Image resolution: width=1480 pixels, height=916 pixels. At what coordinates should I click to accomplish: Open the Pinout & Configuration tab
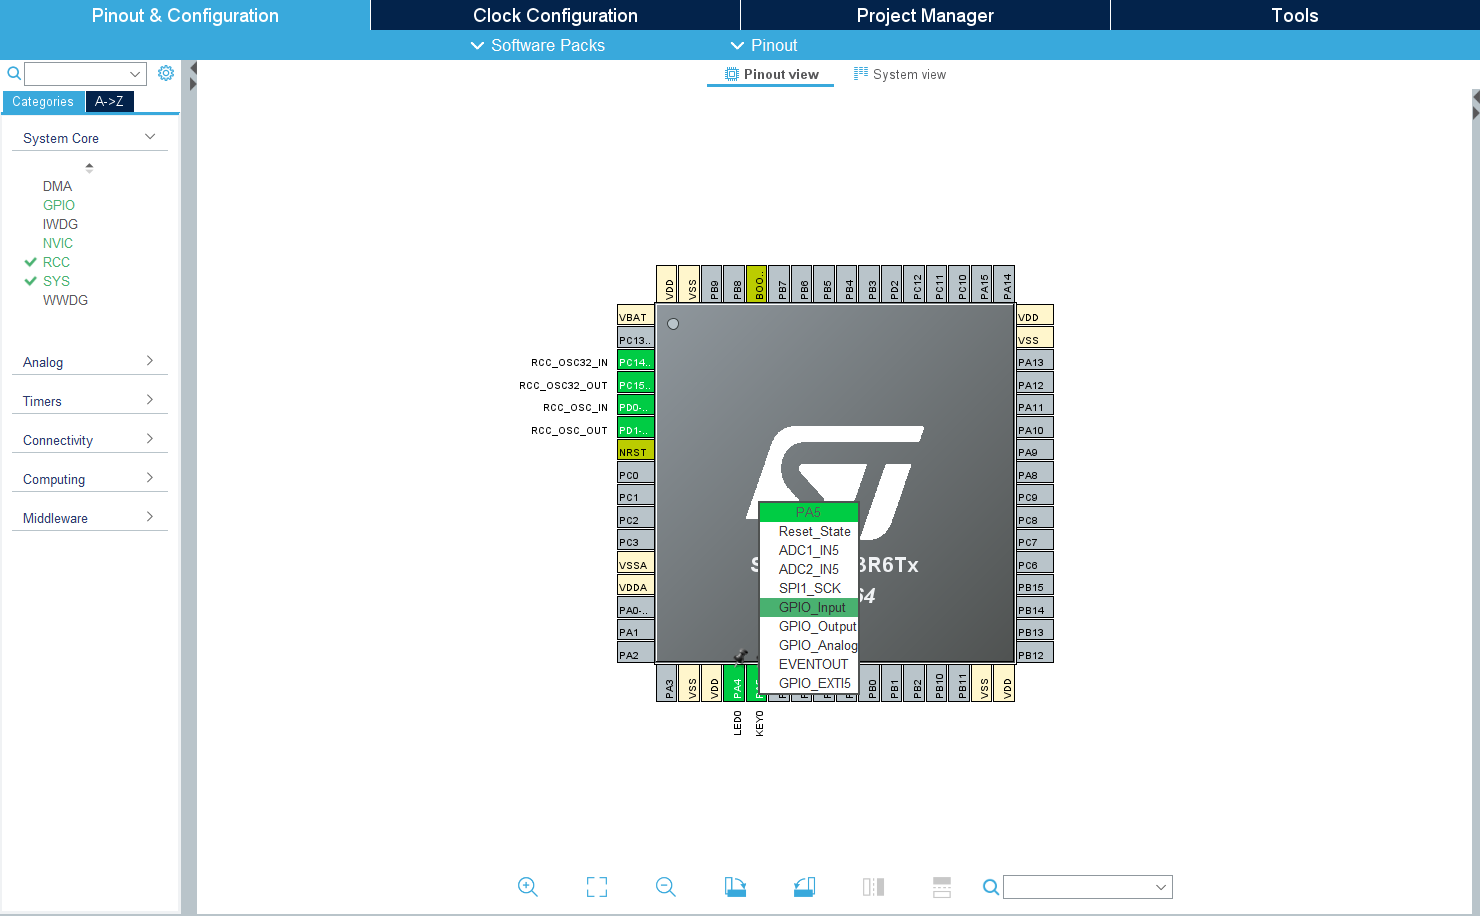[x=185, y=15]
